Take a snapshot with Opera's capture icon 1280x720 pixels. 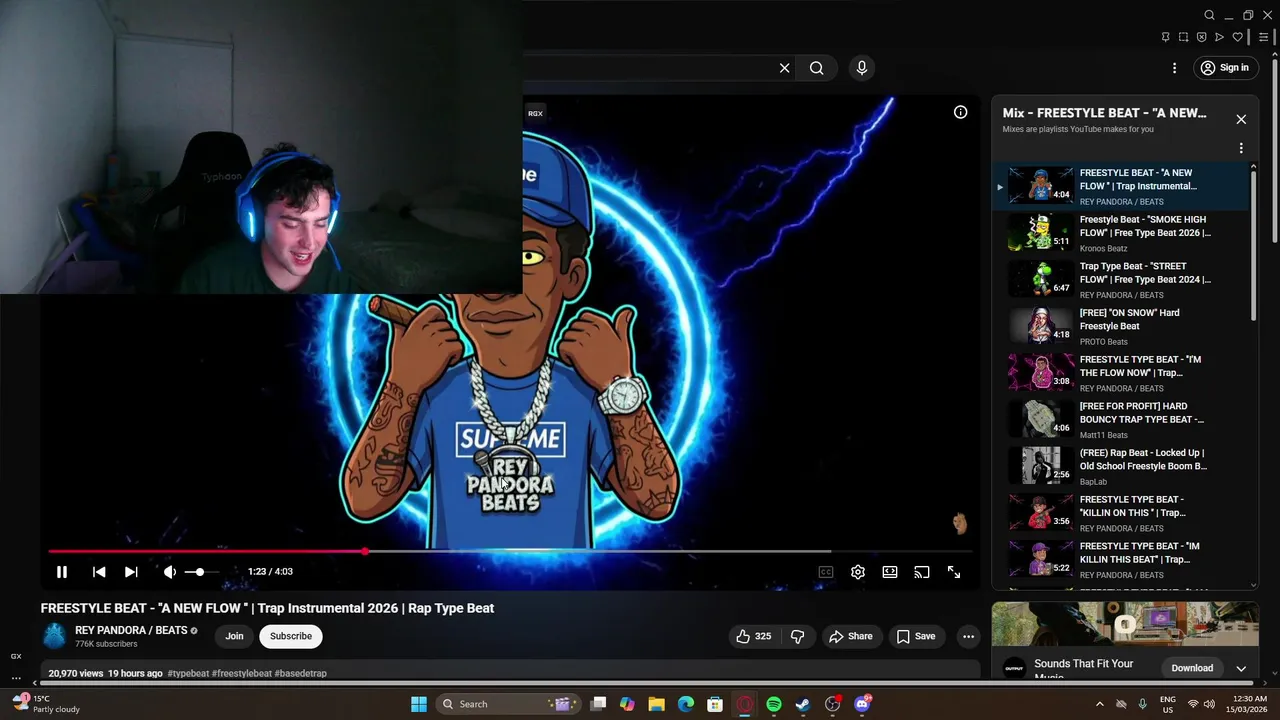pyautogui.click(x=1183, y=37)
